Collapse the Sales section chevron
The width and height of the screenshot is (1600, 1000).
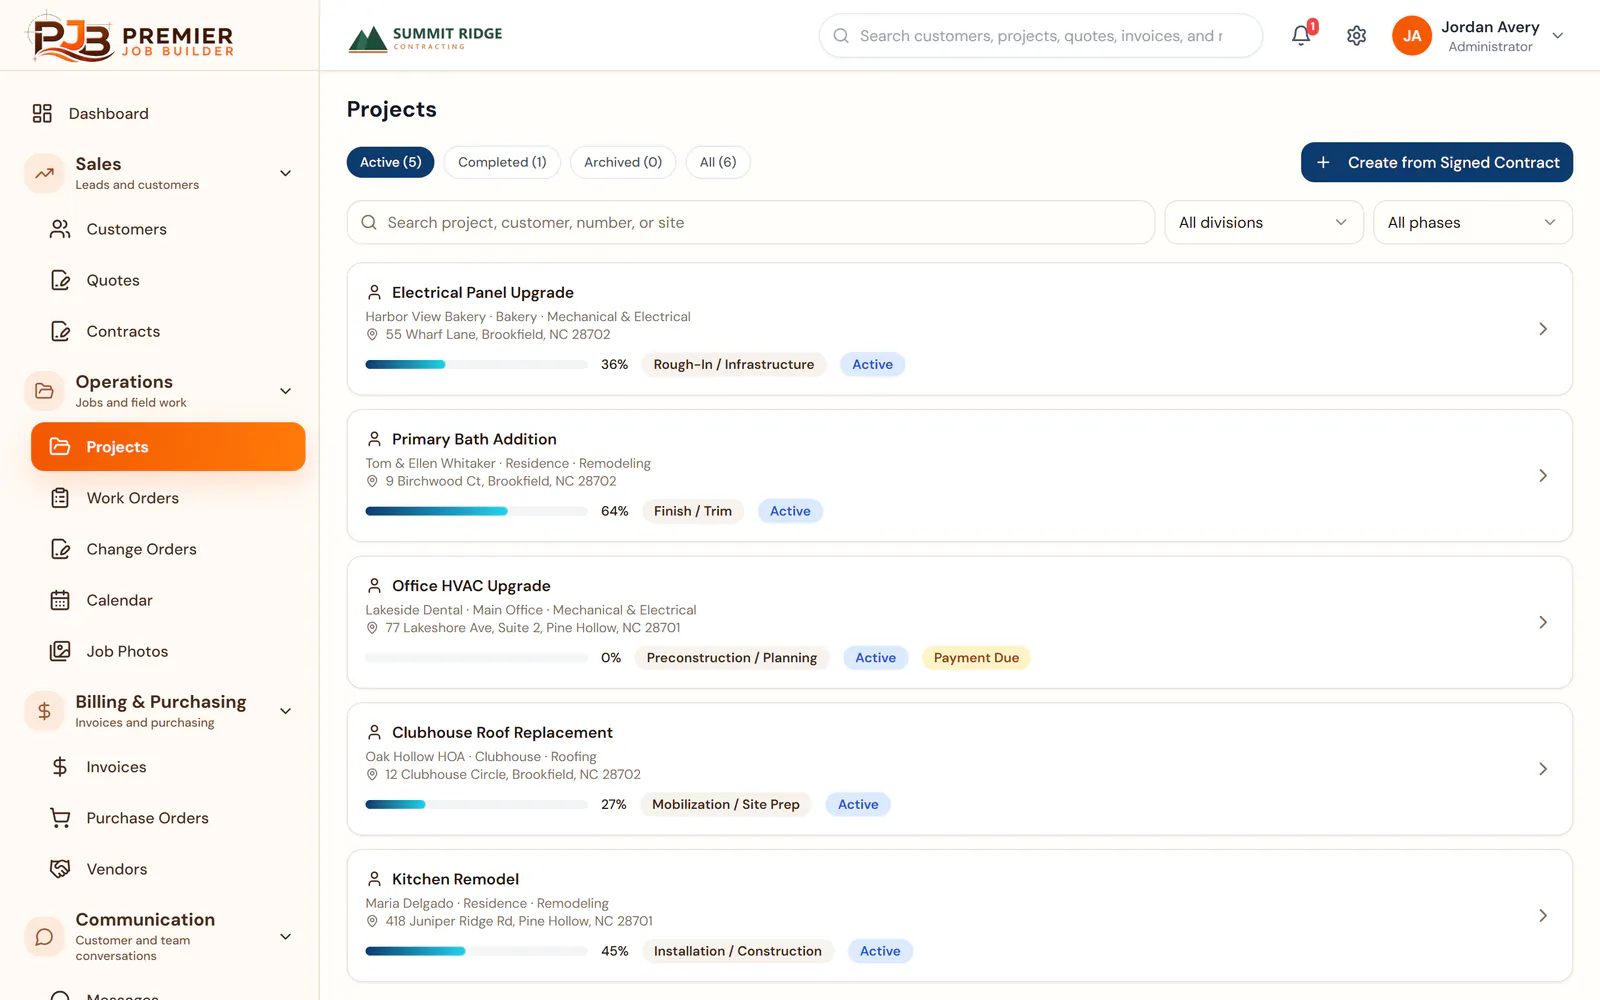(285, 173)
